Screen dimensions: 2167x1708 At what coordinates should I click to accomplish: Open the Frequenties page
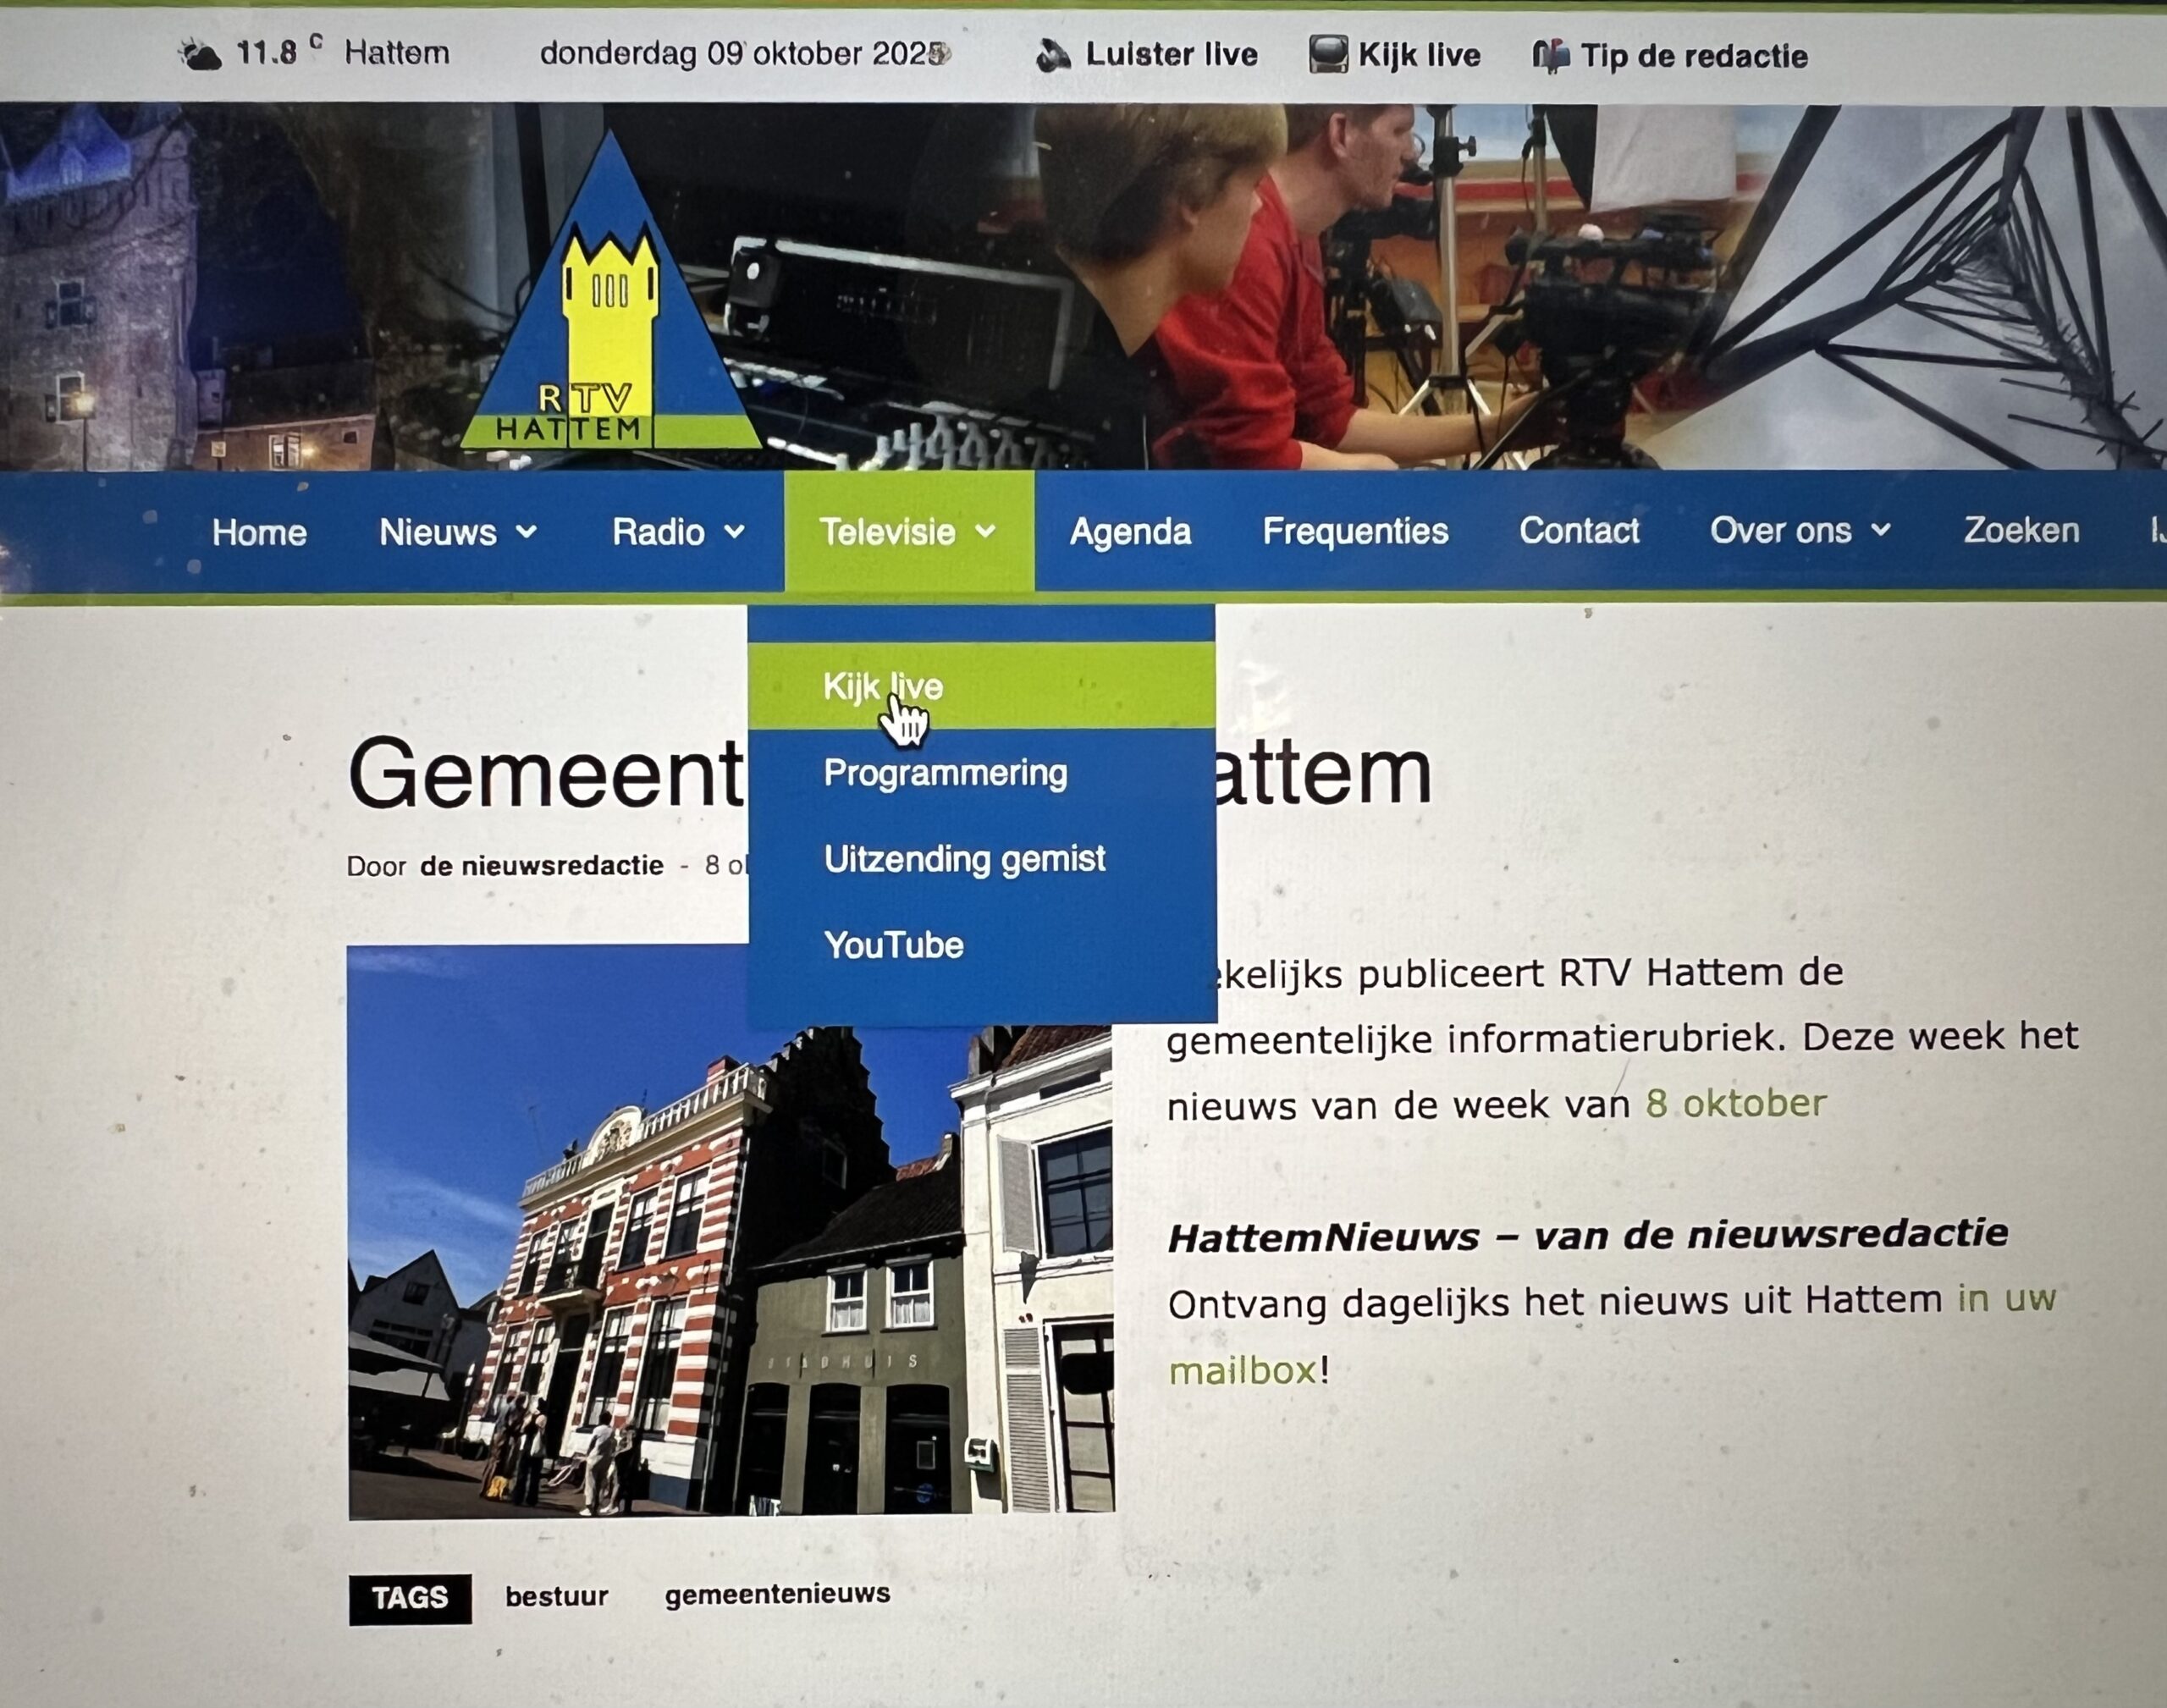[1355, 531]
